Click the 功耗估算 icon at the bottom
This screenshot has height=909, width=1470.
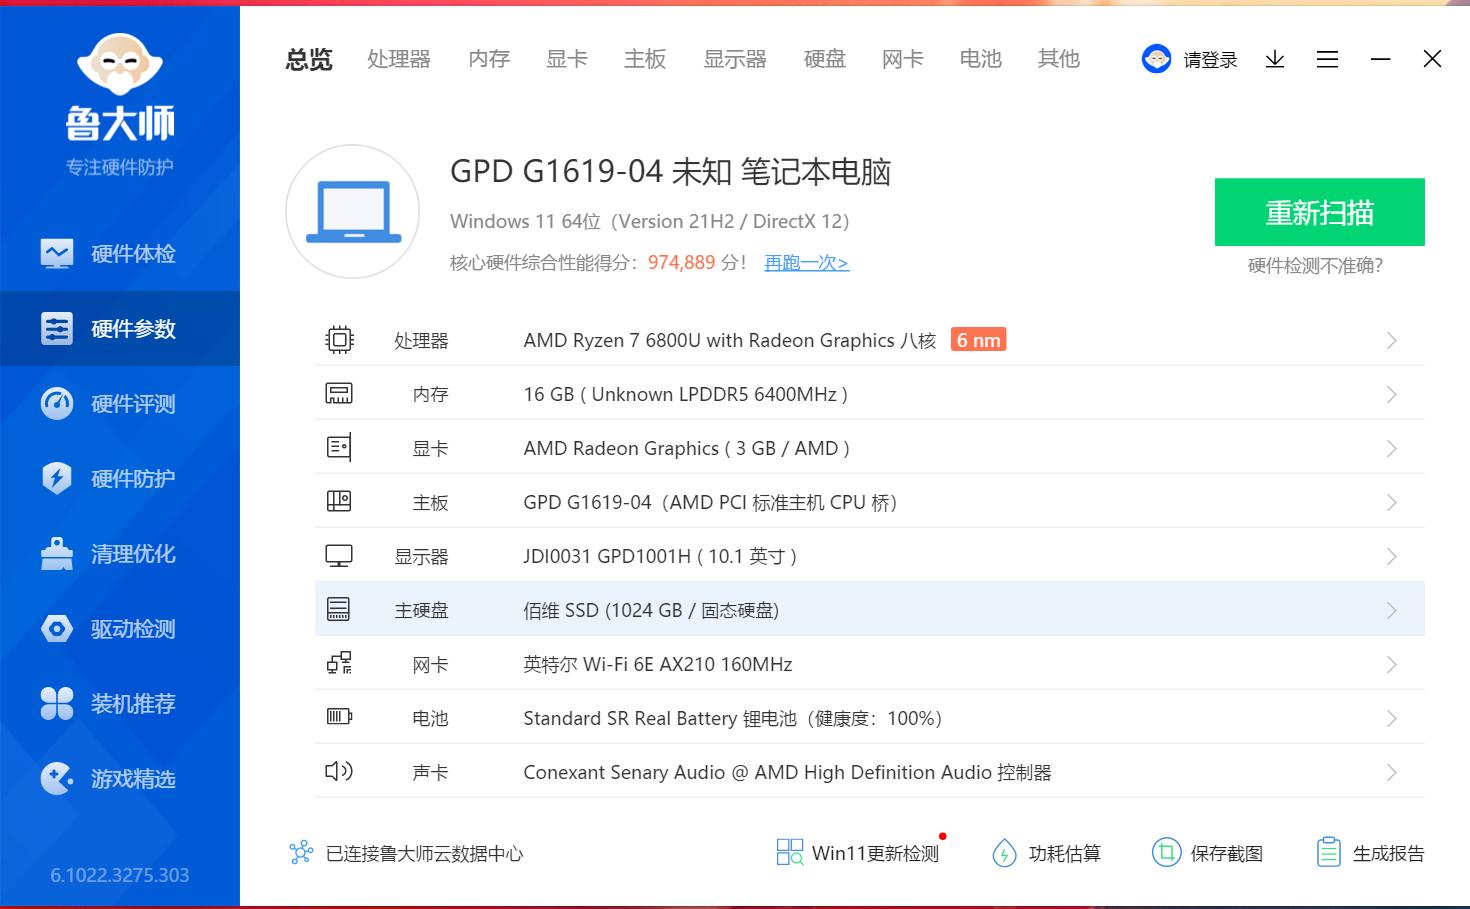[1046, 852]
